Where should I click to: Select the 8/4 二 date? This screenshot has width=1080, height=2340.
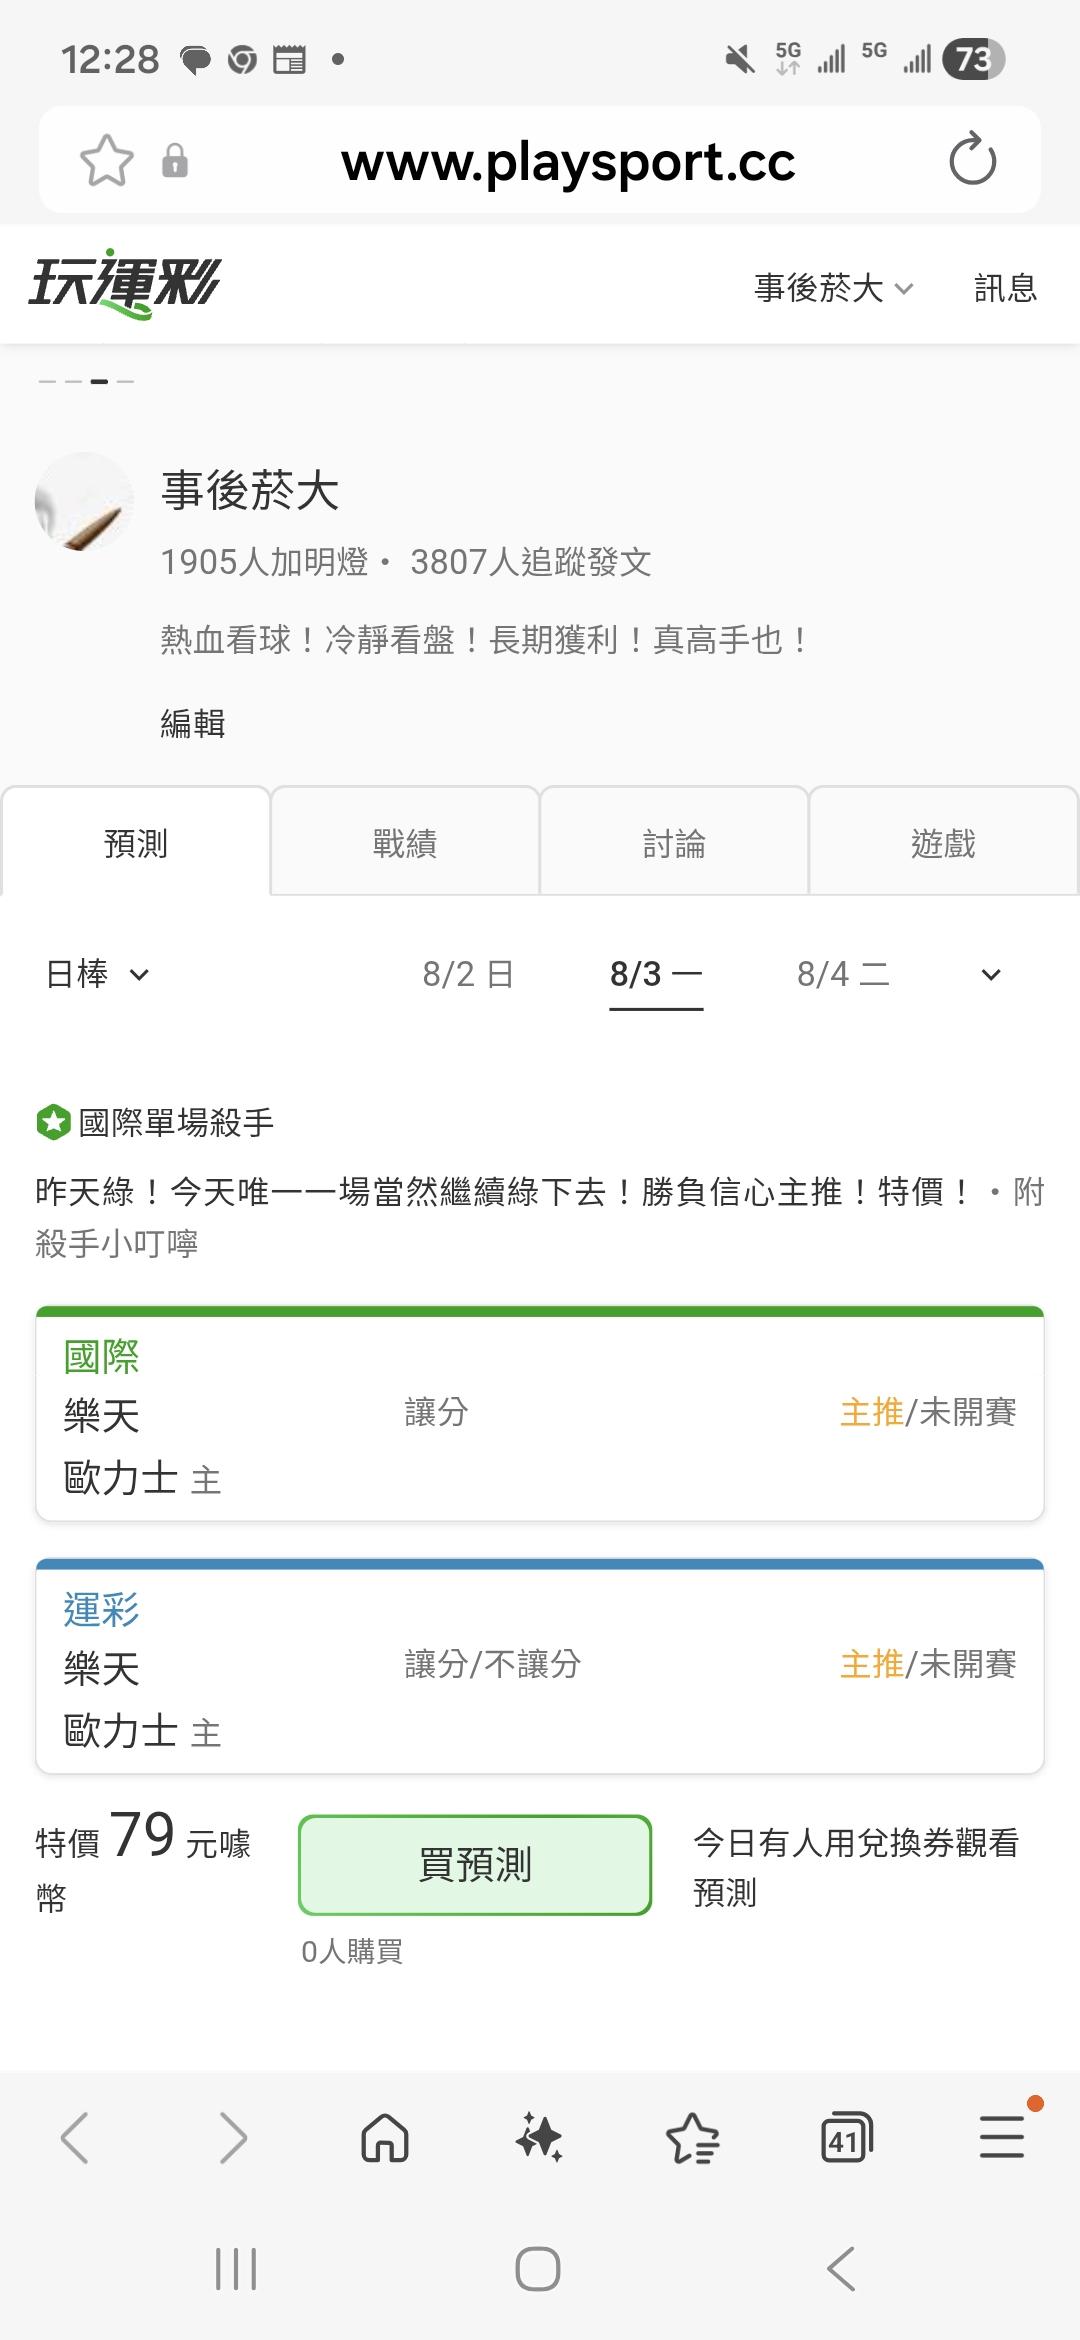click(x=843, y=974)
